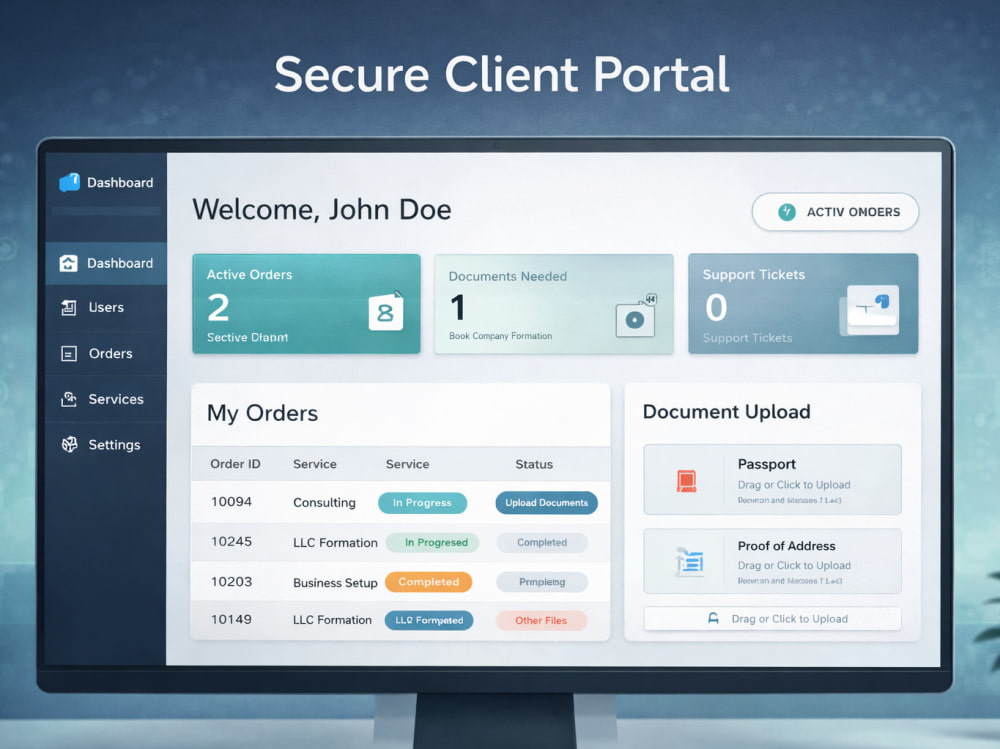Click the ACTIV ONOERS button
1000x749 pixels.
835,212
